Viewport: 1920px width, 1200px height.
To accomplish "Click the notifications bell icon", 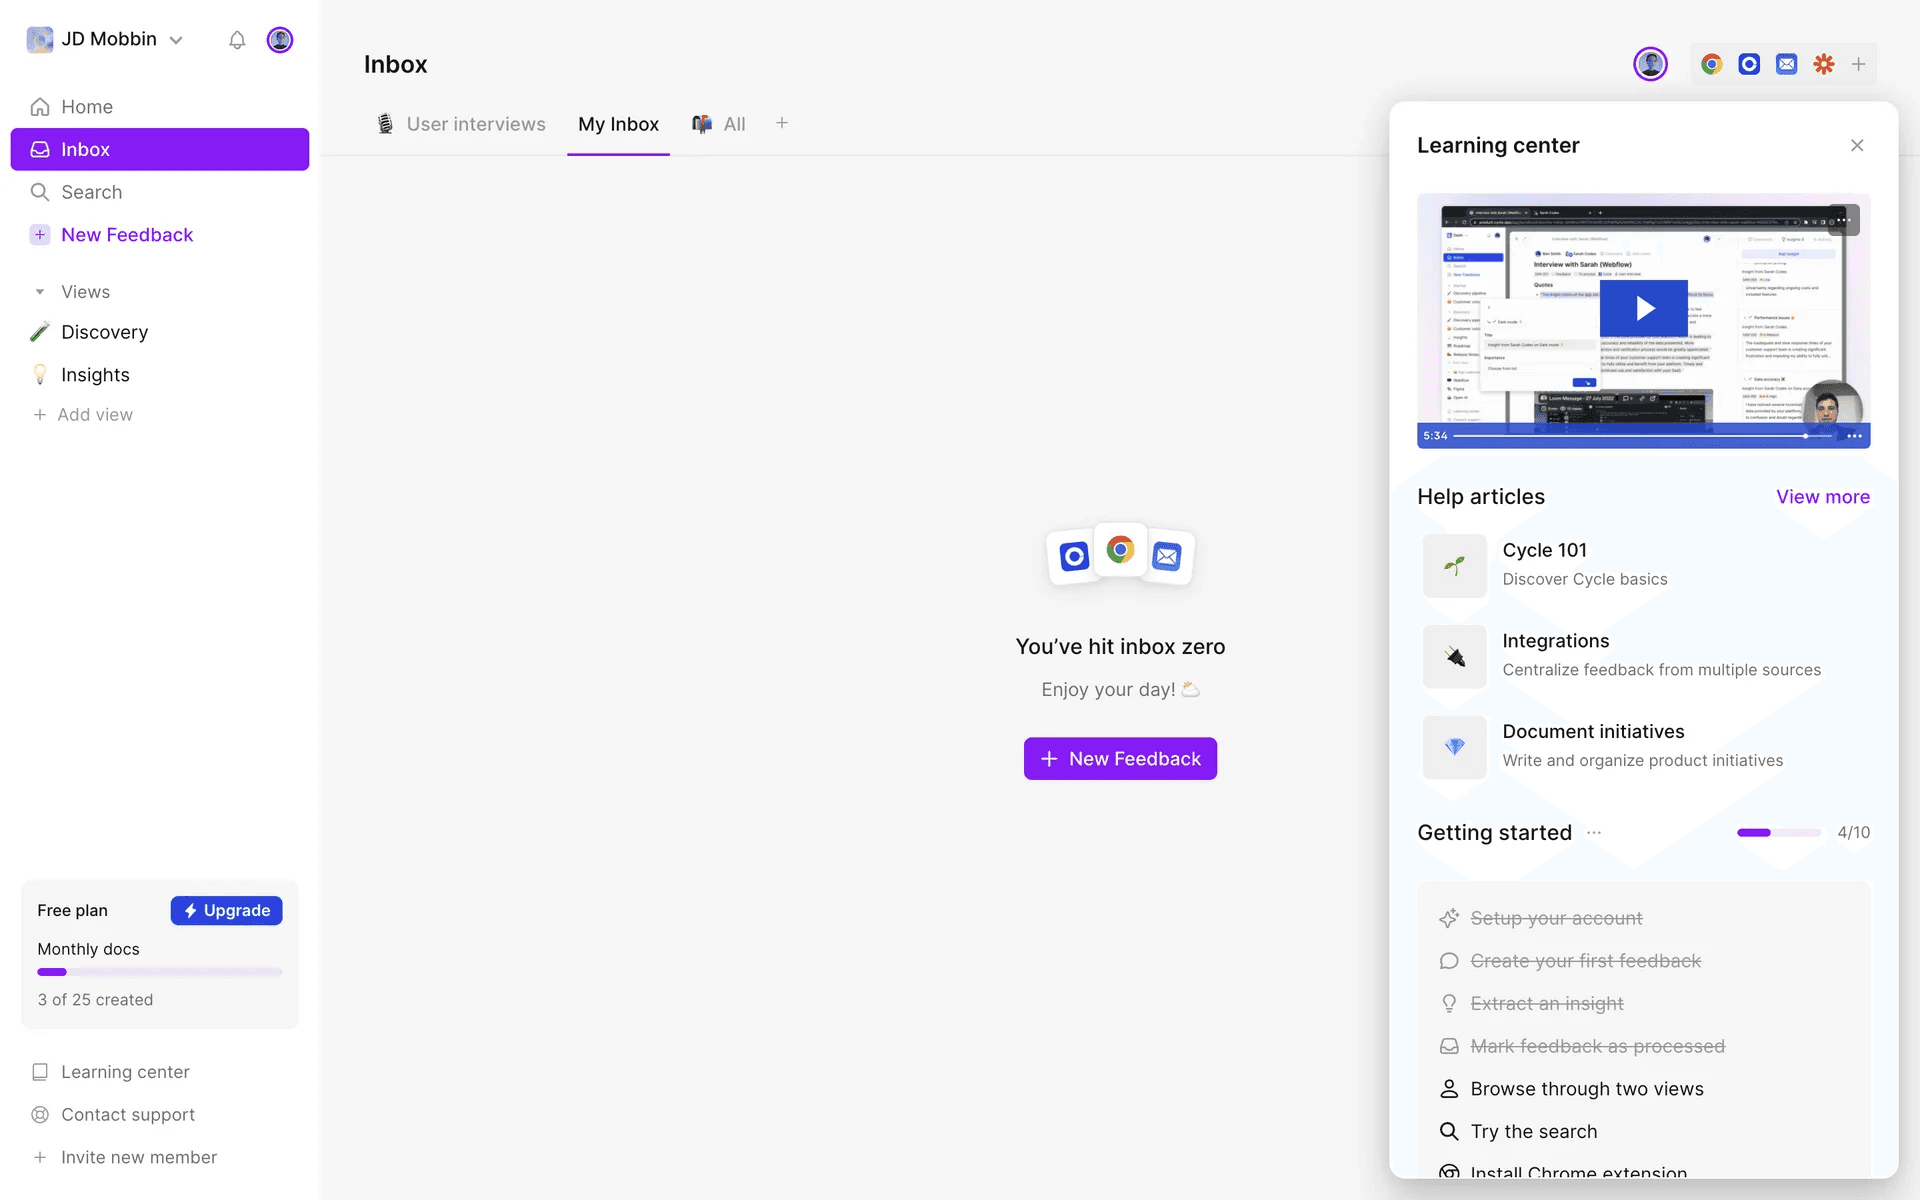I will (x=237, y=40).
